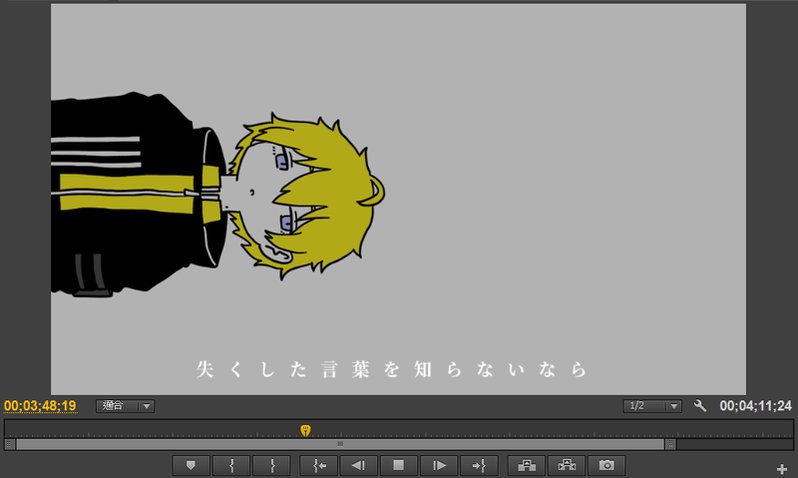Export frame using the camera icon
Viewport: 798px width, 478px height.
coord(606,465)
